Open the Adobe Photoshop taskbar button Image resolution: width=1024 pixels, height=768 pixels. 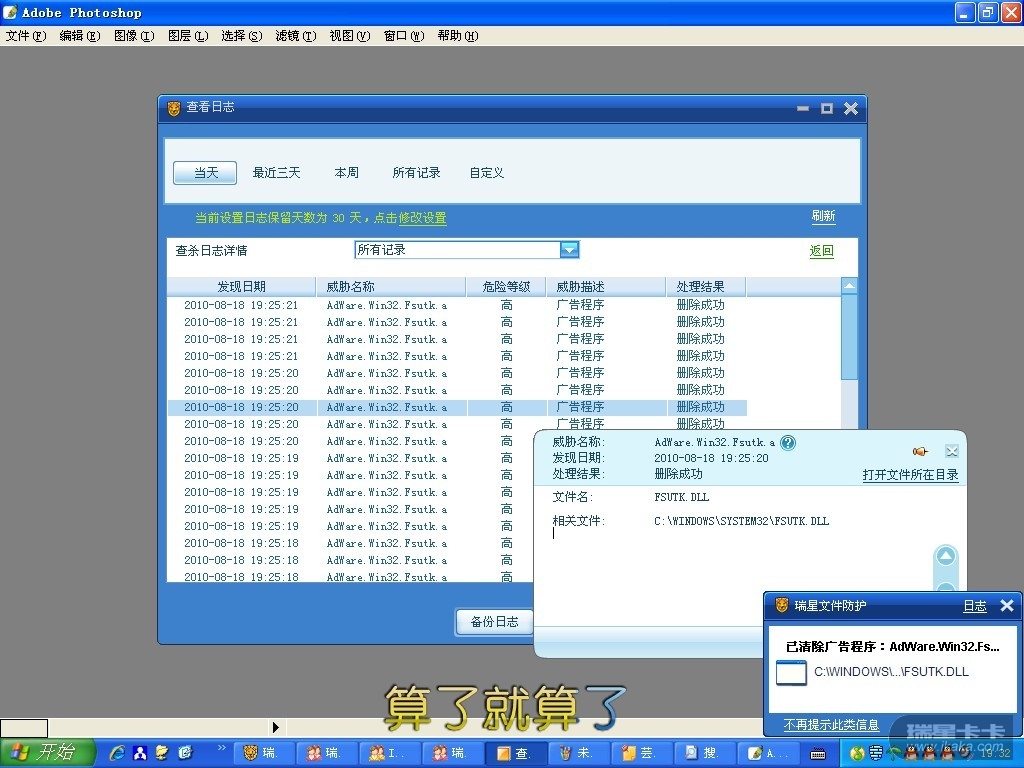click(x=769, y=754)
